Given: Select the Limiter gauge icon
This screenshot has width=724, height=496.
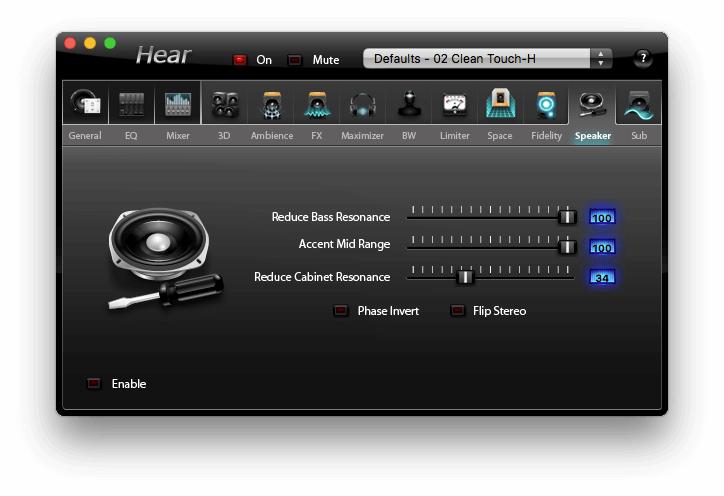Looking at the screenshot, I should [455, 104].
